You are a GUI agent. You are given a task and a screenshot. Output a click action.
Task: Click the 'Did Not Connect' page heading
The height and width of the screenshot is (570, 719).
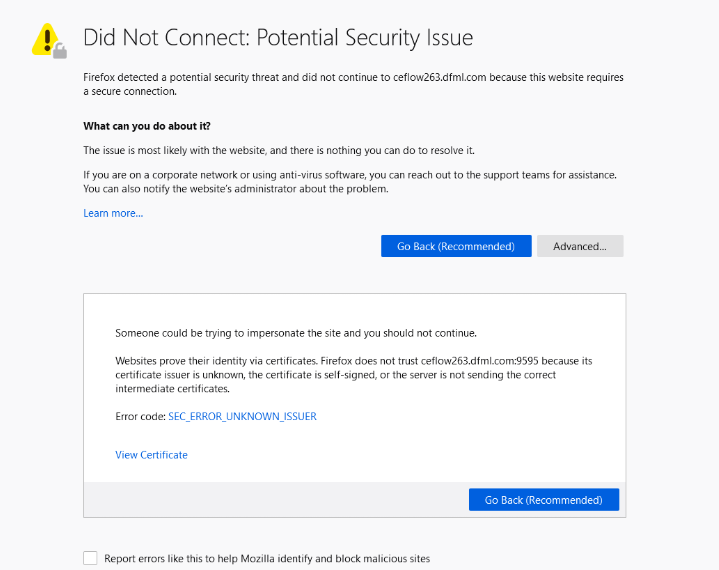point(278,38)
